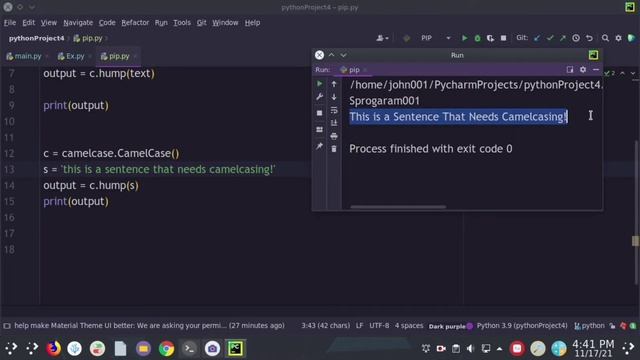Change LF line separator
640x360 pixels.
359,325
